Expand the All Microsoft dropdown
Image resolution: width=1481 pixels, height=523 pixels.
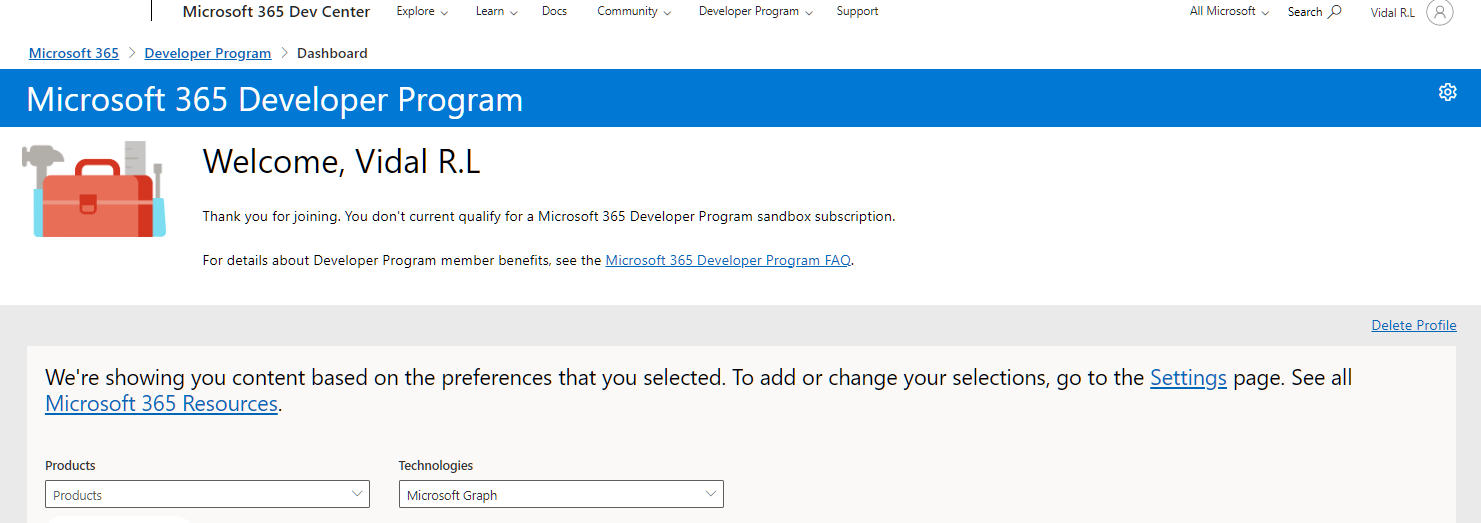pyautogui.click(x=1229, y=12)
